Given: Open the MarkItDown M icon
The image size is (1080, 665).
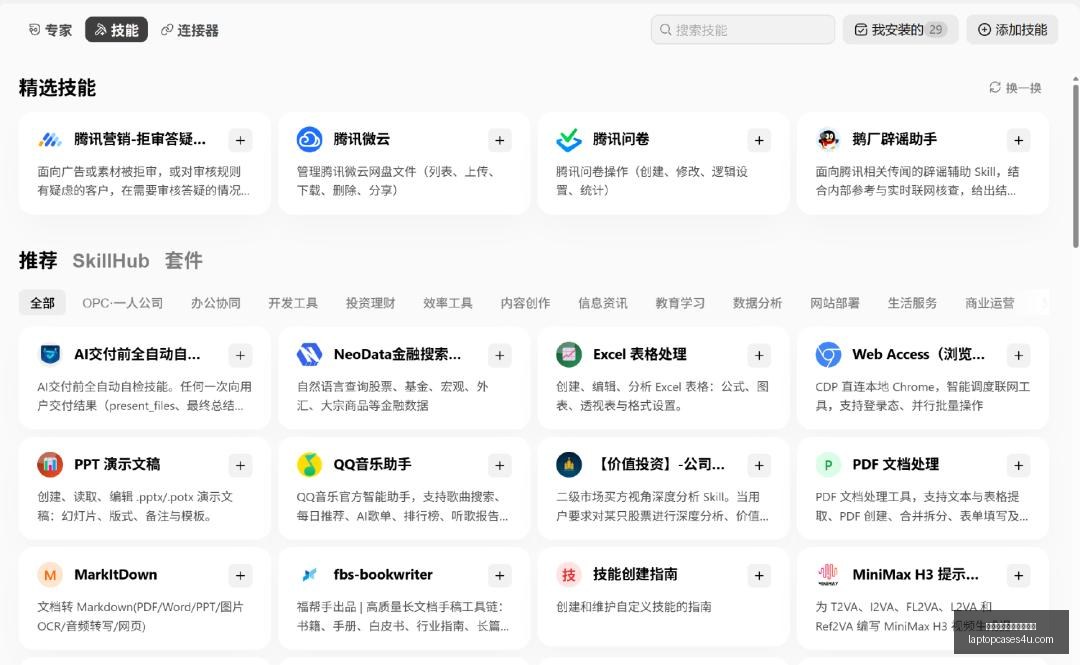Looking at the screenshot, I should click(x=50, y=575).
